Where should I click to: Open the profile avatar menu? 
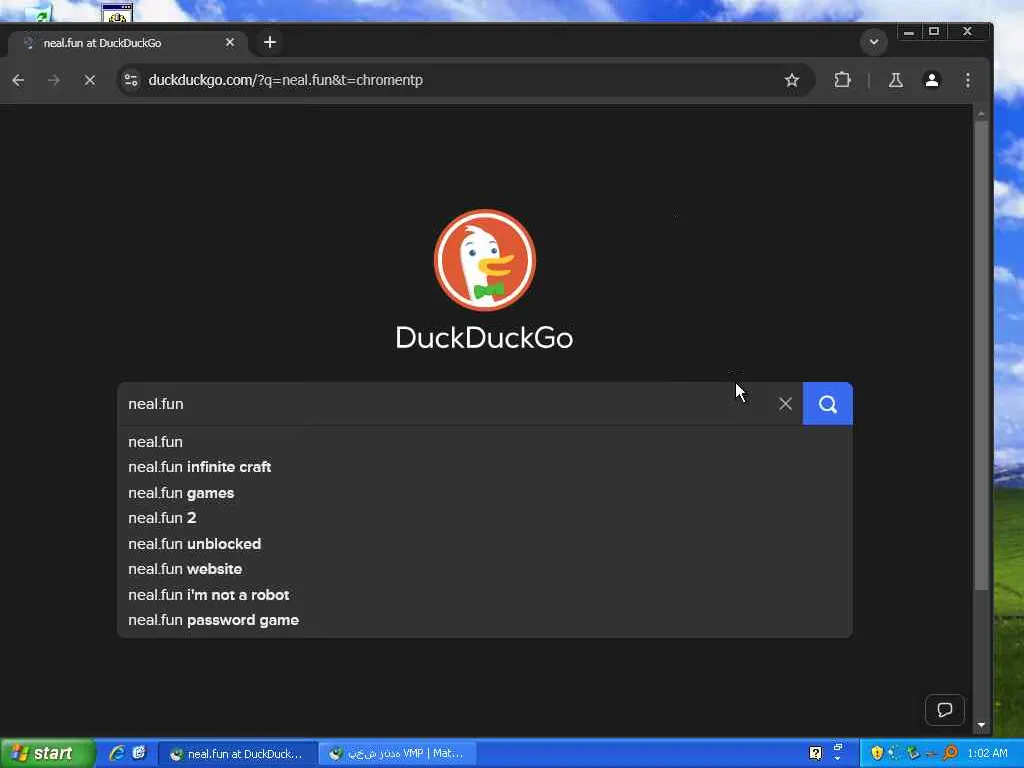pos(931,80)
